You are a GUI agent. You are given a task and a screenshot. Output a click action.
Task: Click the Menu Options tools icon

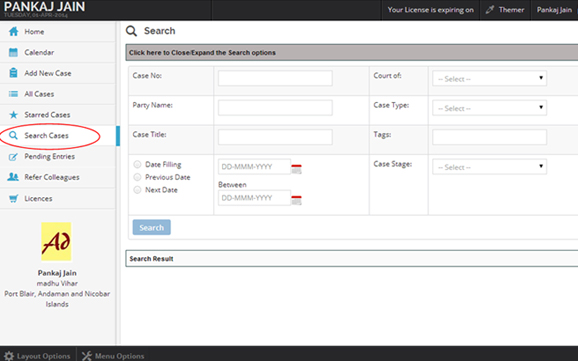pos(87,356)
